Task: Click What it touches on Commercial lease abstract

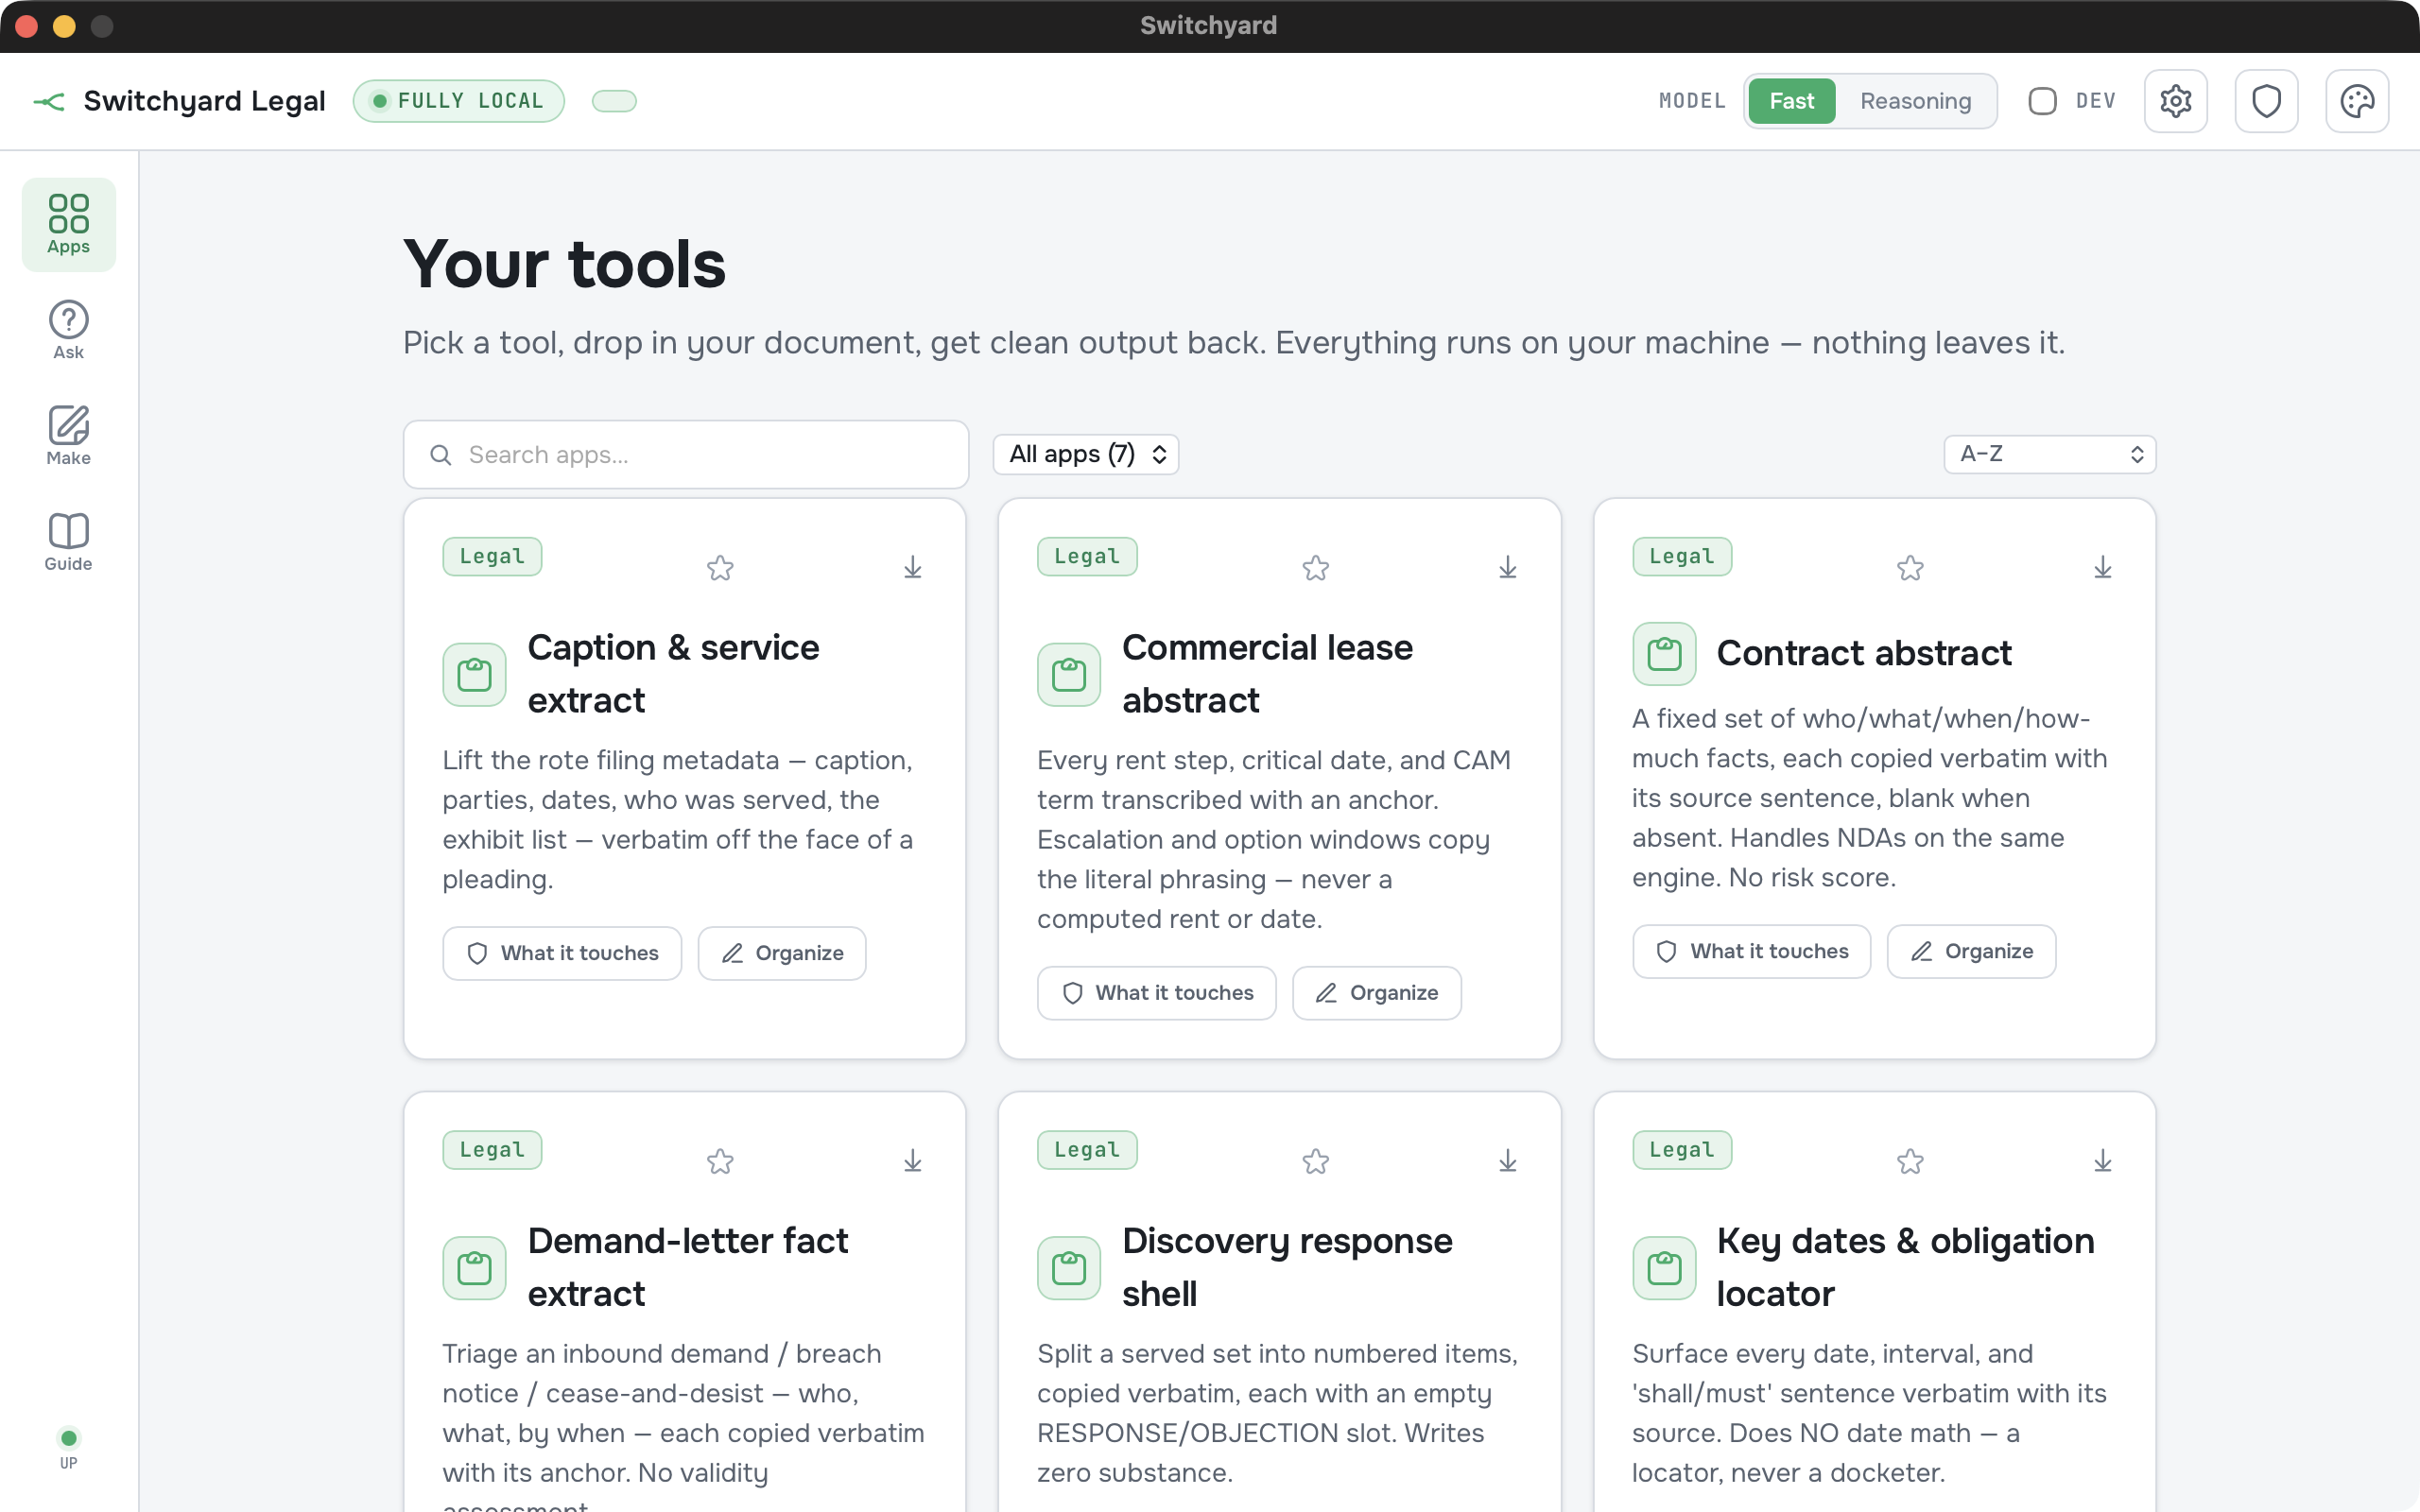Action: pyautogui.click(x=1157, y=993)
